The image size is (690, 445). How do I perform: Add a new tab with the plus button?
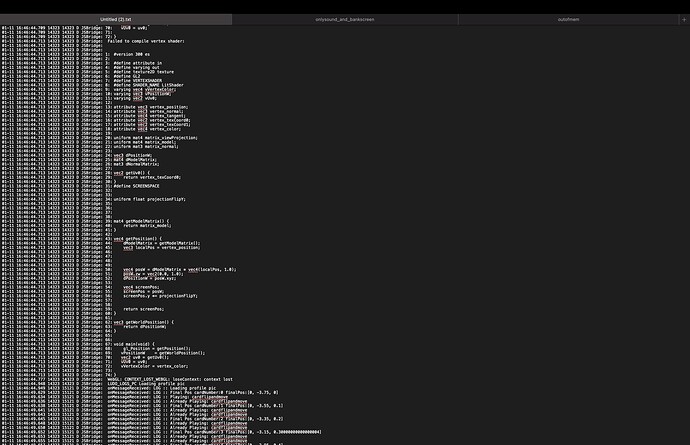684,19
